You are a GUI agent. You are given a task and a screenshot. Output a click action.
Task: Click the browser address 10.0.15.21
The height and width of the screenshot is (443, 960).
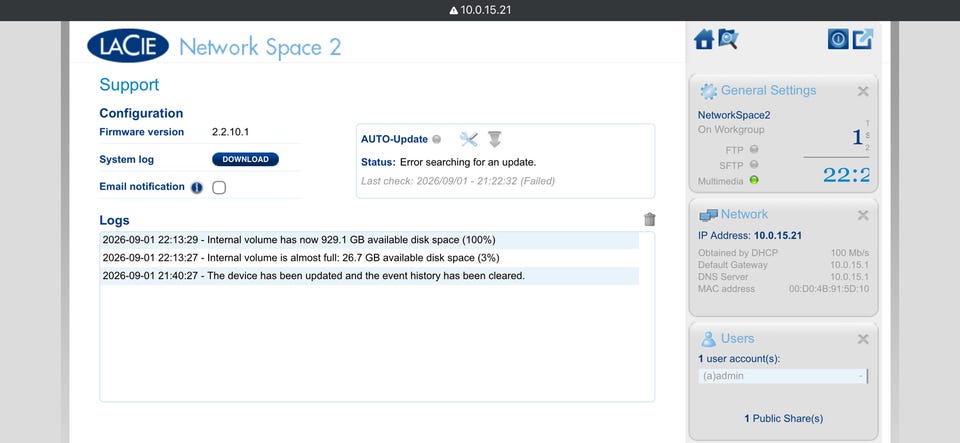(486, 10)
